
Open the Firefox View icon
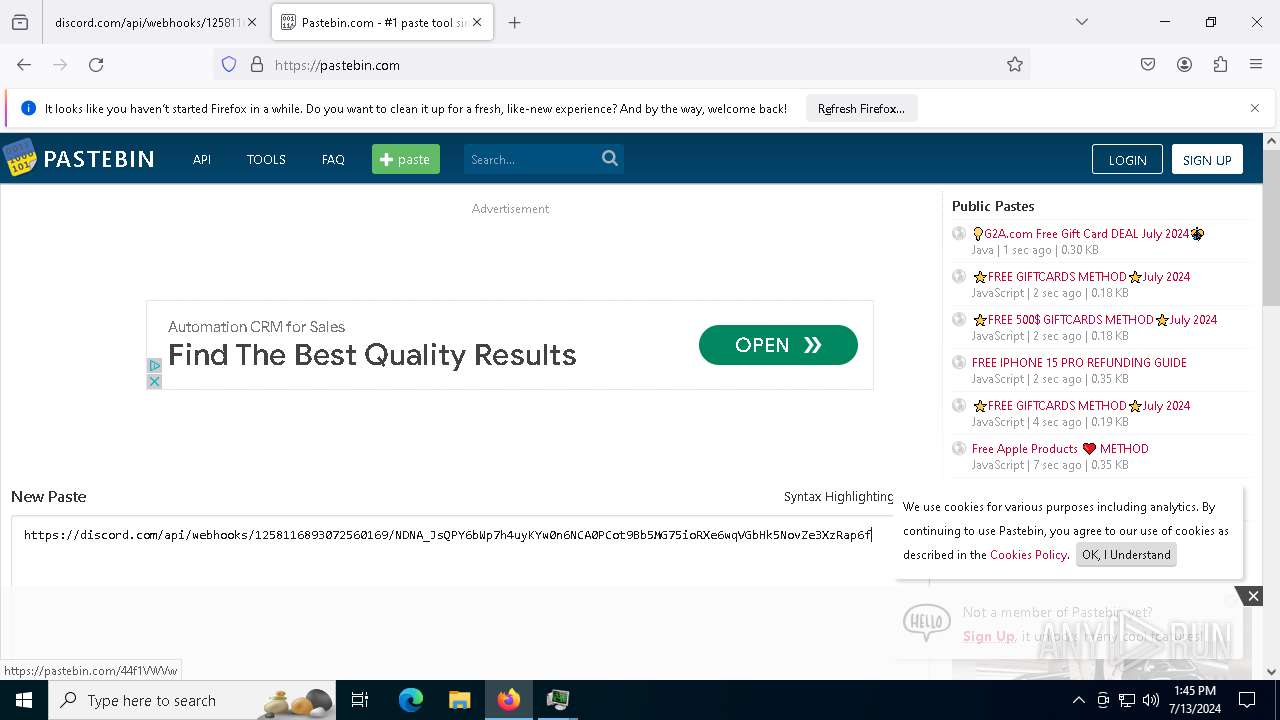pos(20,22)
